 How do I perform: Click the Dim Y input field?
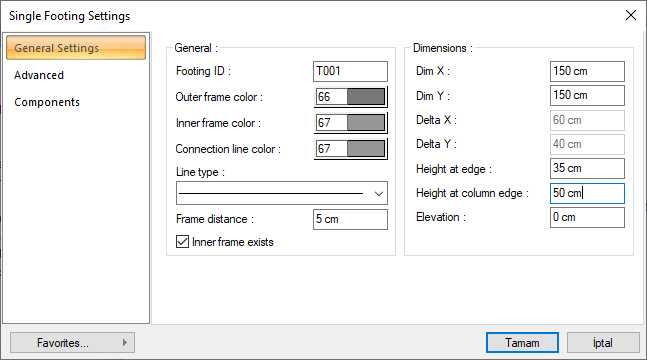[x=587, y=95]
